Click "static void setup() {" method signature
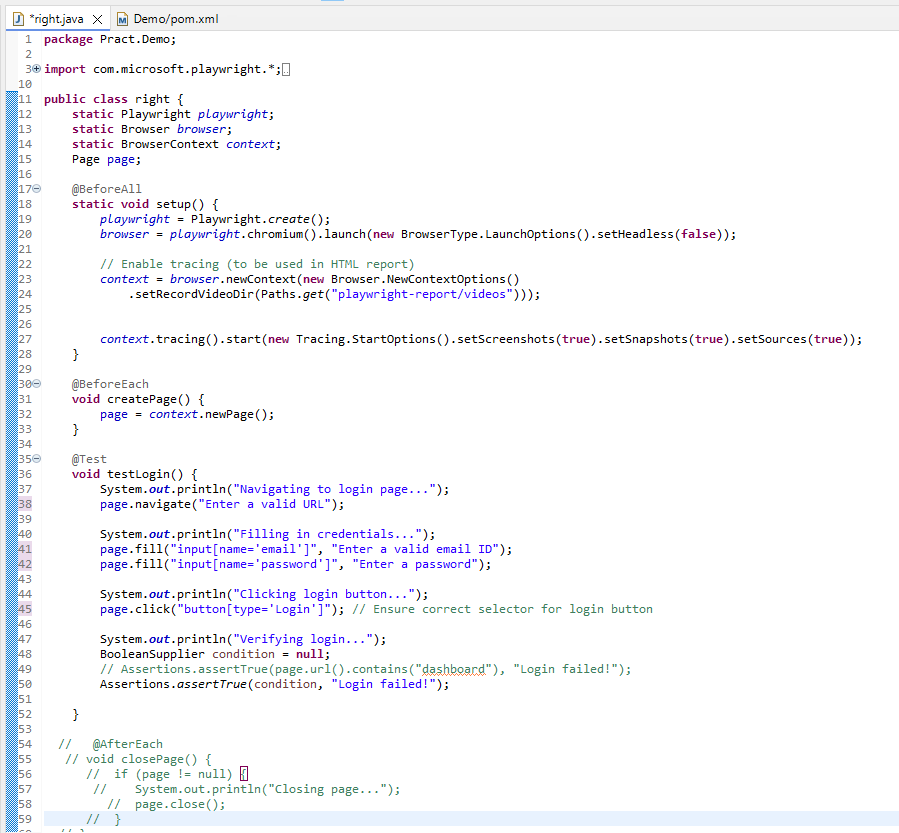Viewport: 899px width, 833px height. (145, 204)
